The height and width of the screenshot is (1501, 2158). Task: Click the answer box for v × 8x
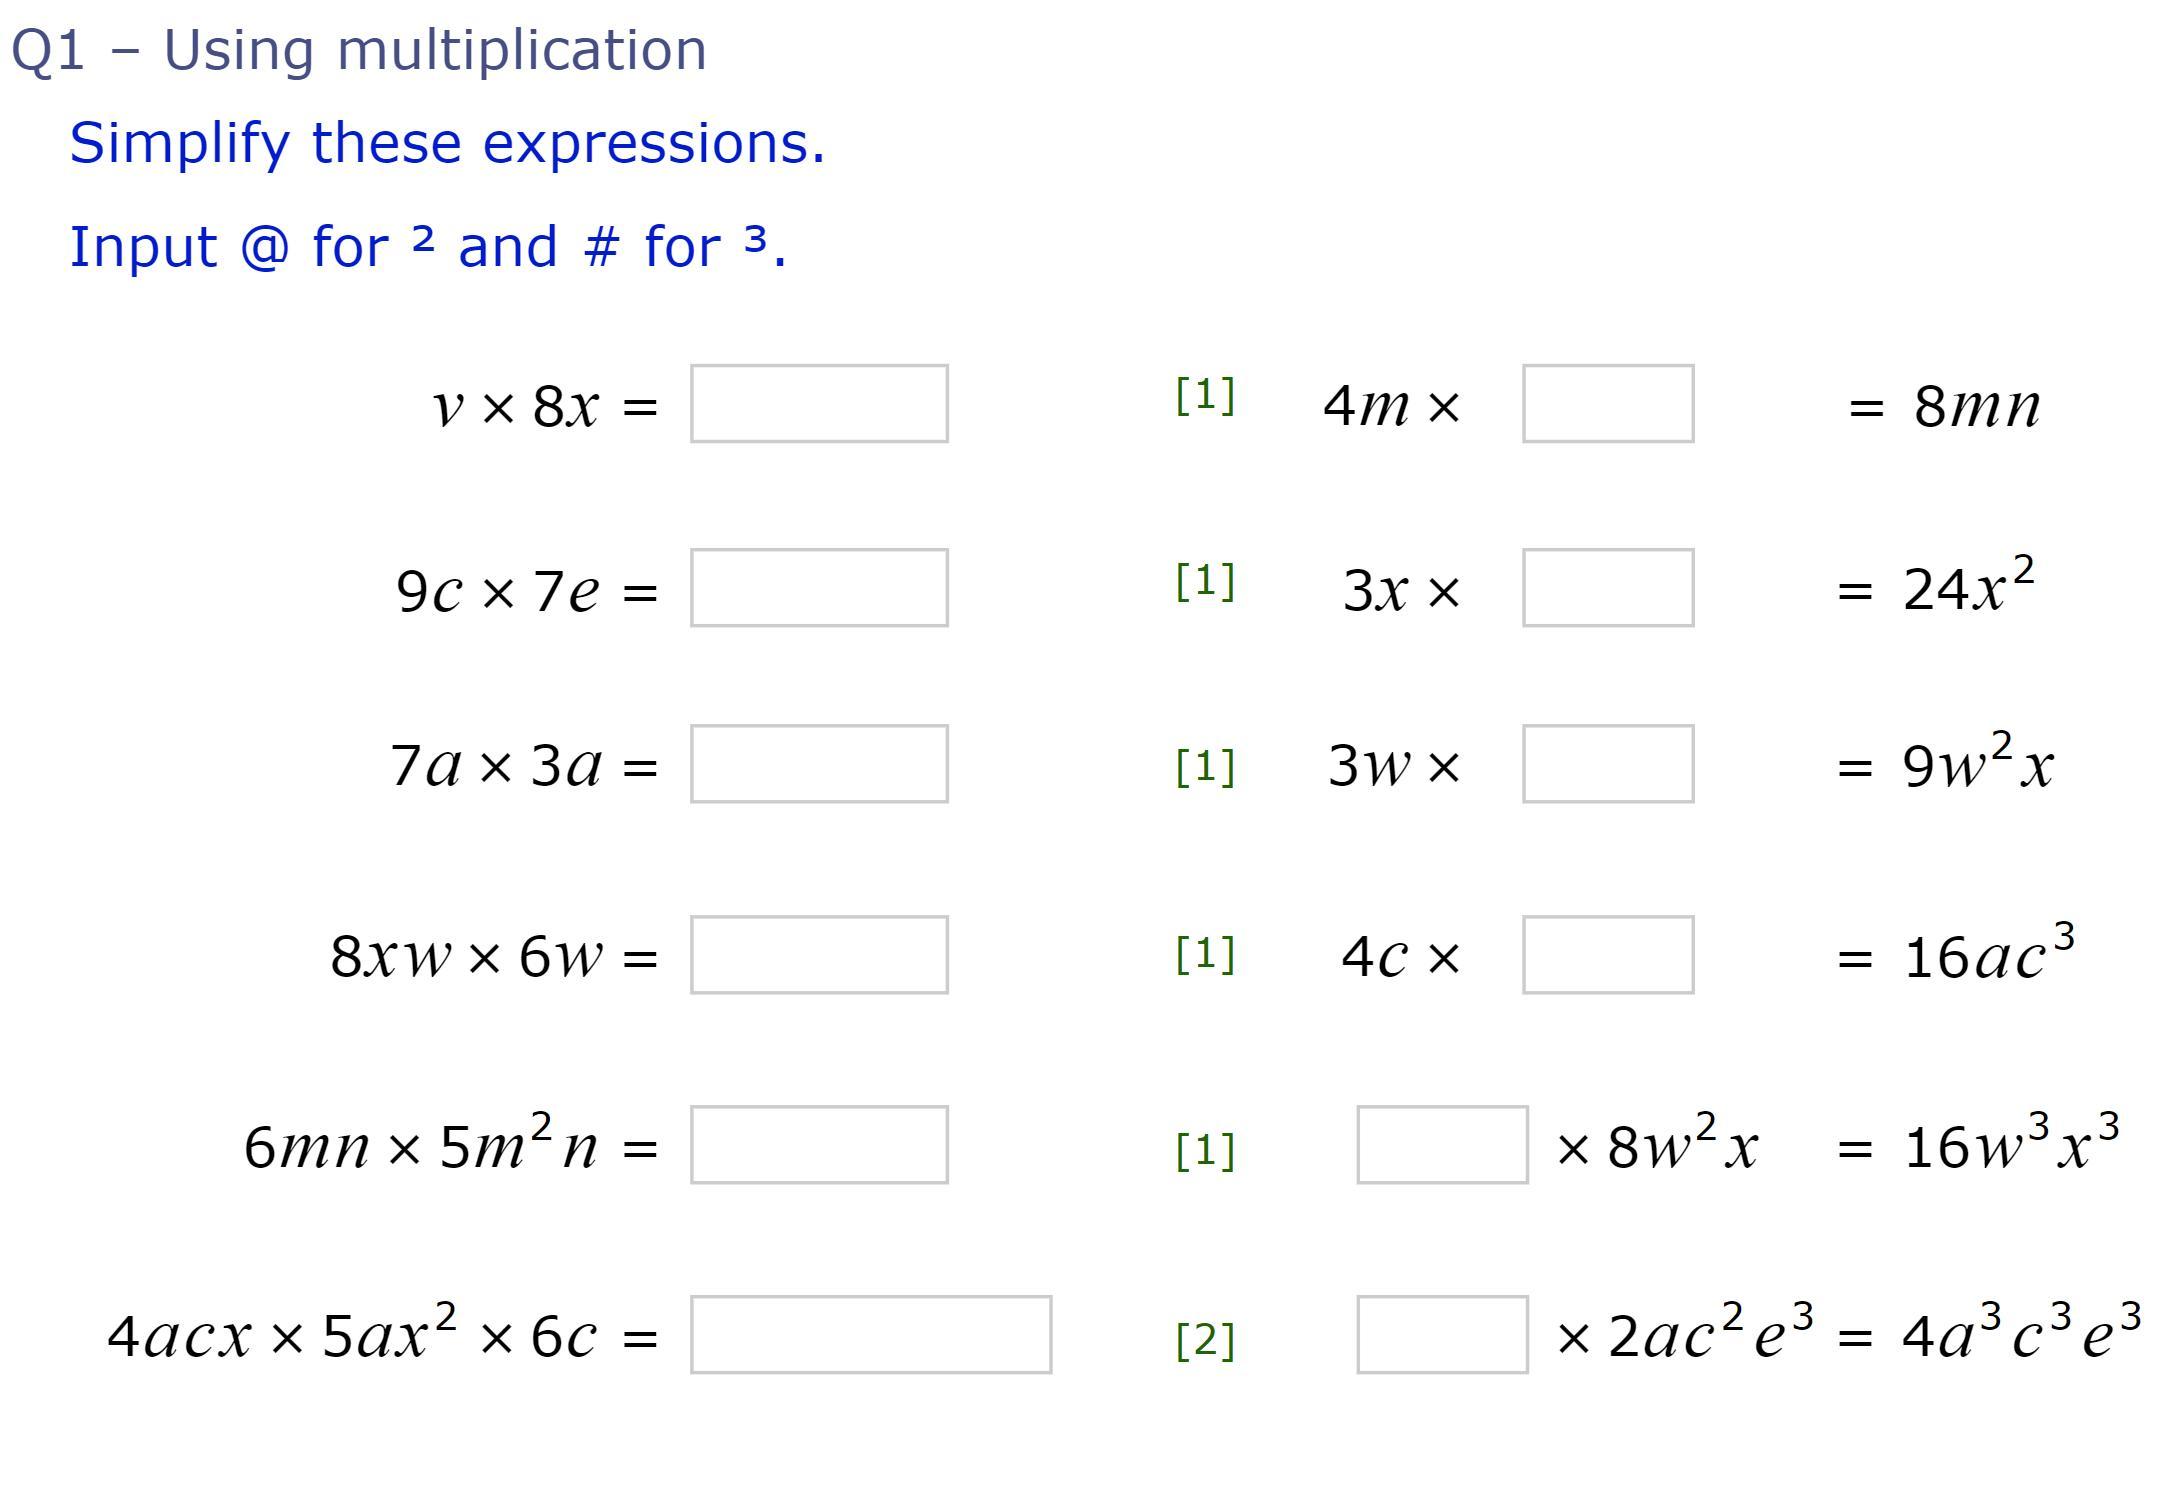[819, 404]
